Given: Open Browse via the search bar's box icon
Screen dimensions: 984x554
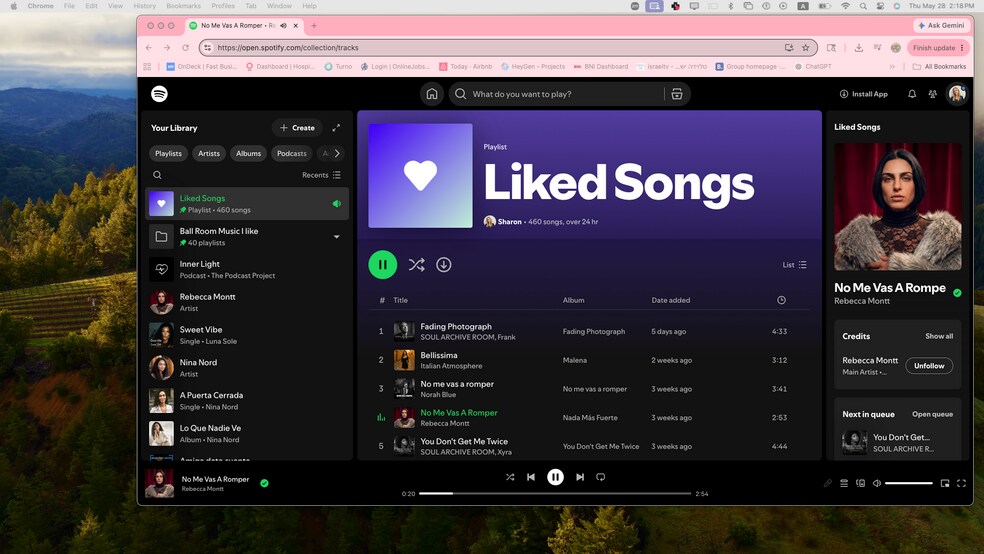Looking at the screenshot, I should point(676,94).
